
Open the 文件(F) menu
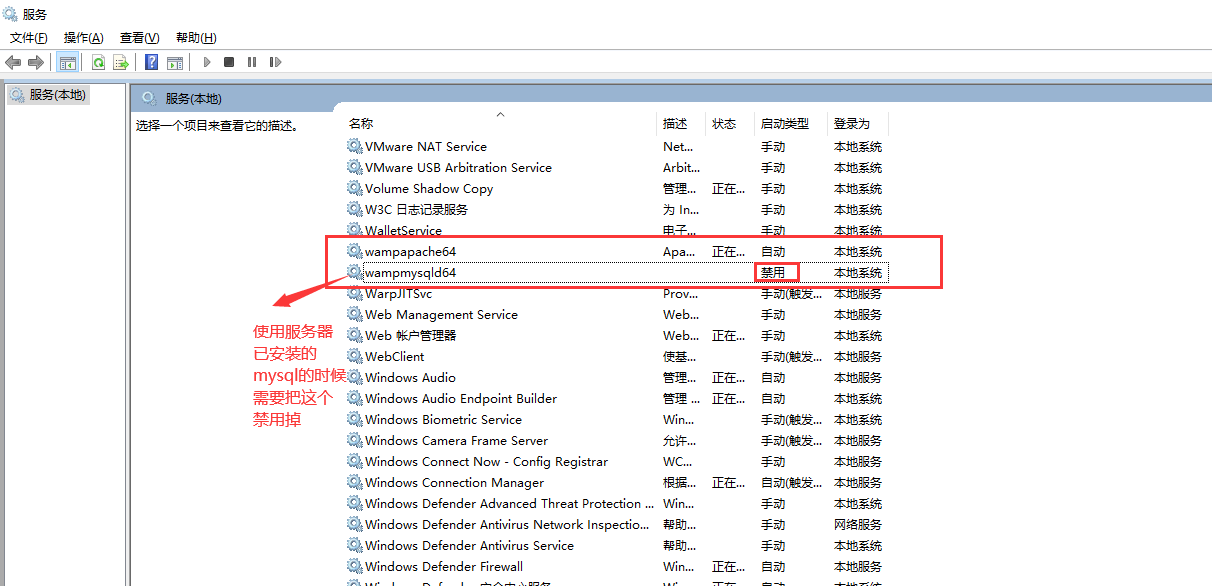[29, 38]
